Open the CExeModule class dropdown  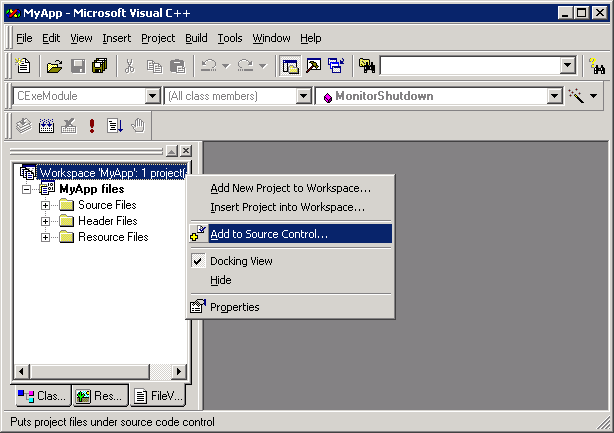(153, 96)
